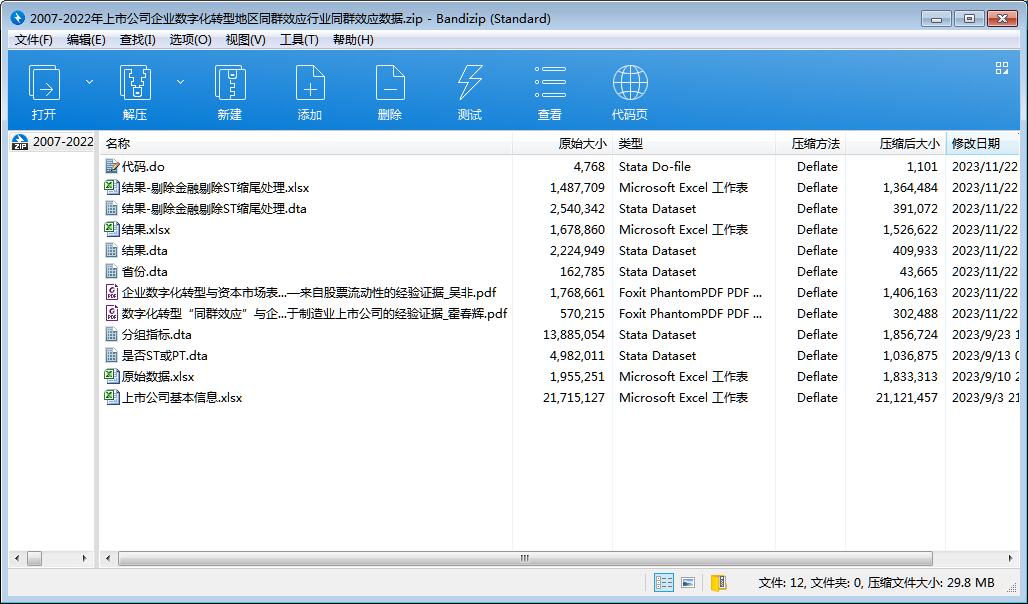
Task: Click the Stata Do-file type cell
Action: point(654,167)
